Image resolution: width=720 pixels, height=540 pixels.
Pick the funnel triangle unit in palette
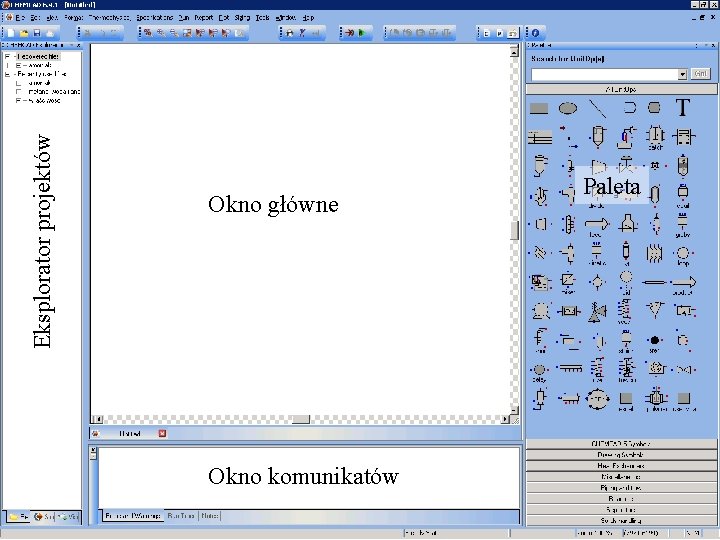click(655, 309)
